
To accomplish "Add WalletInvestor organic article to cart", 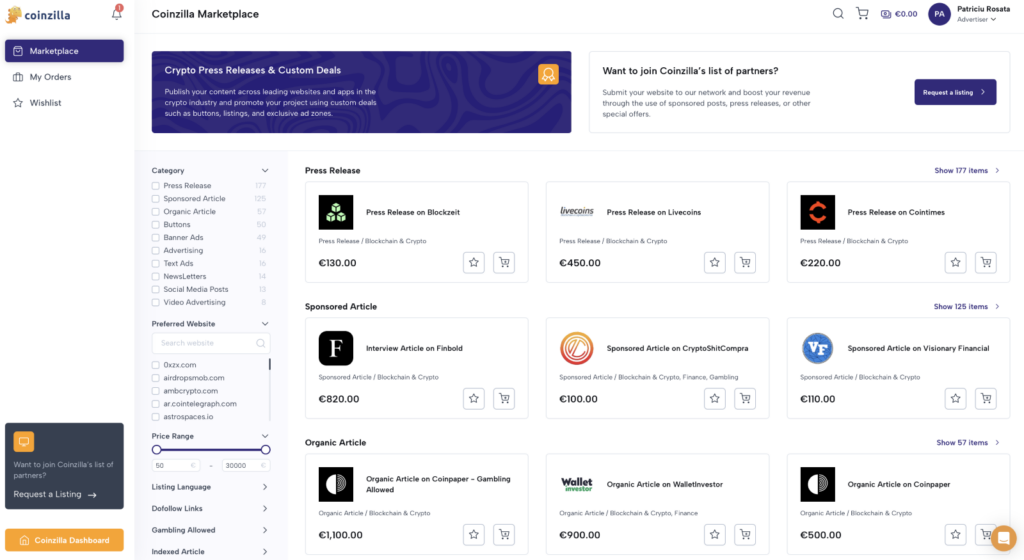I will coord(745,535).
